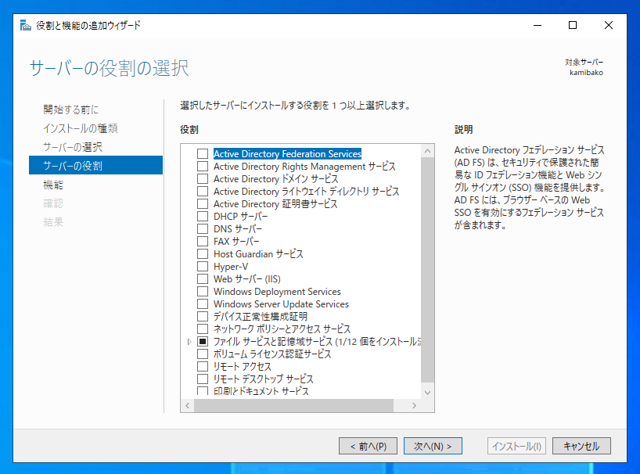Minimize the wizard window

(x=538, y=25)
